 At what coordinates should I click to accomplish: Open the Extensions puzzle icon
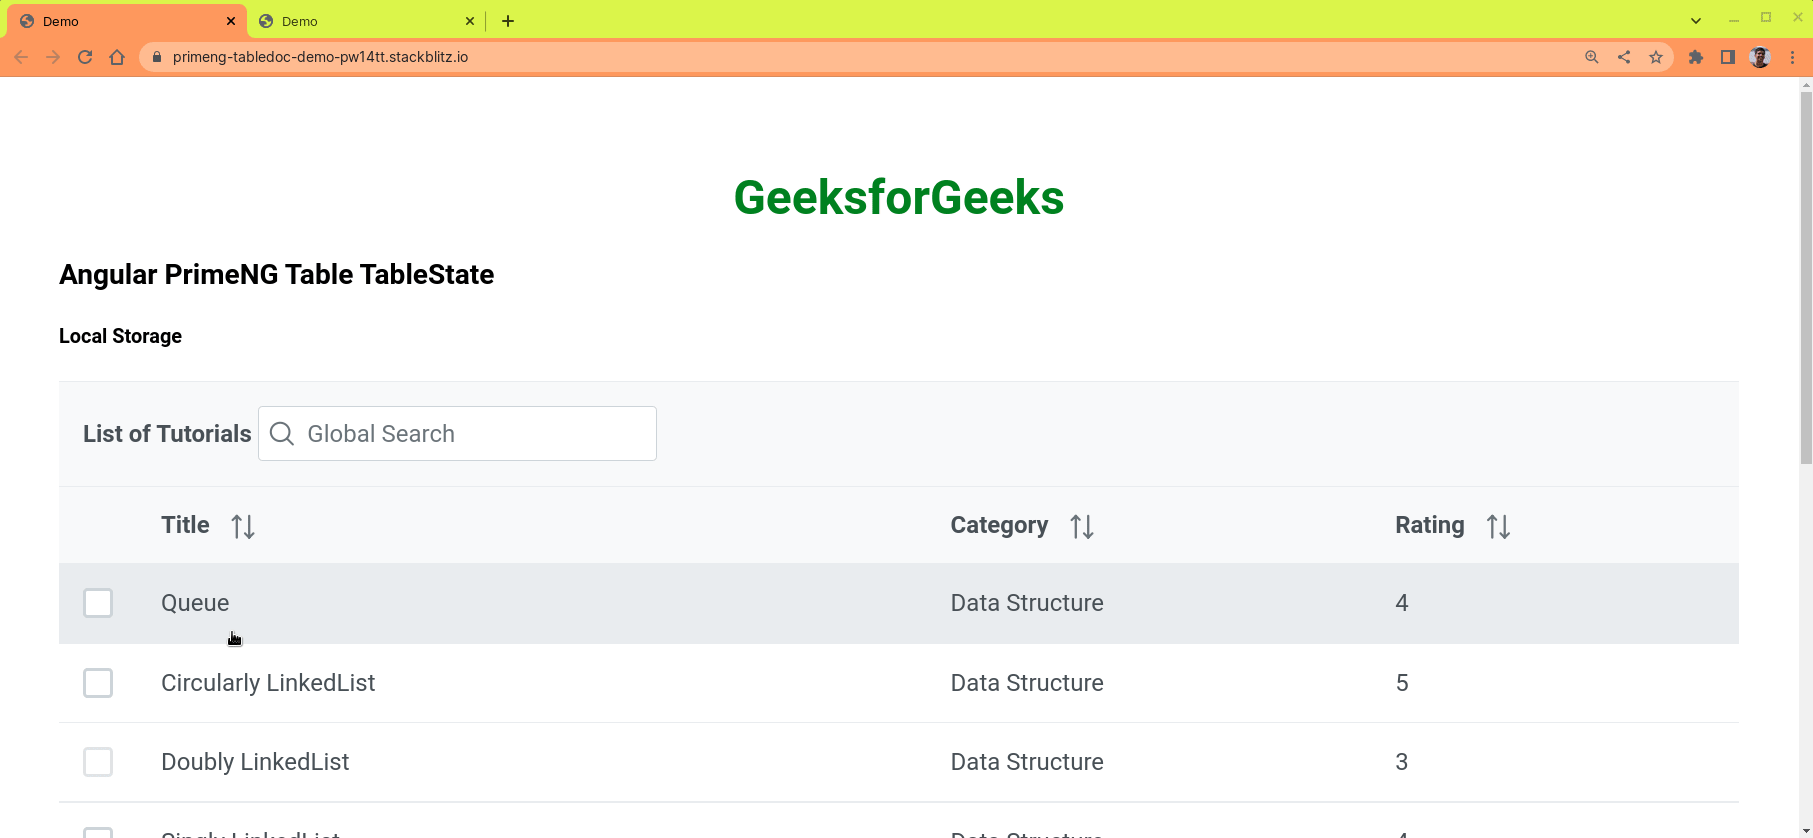1696,57
